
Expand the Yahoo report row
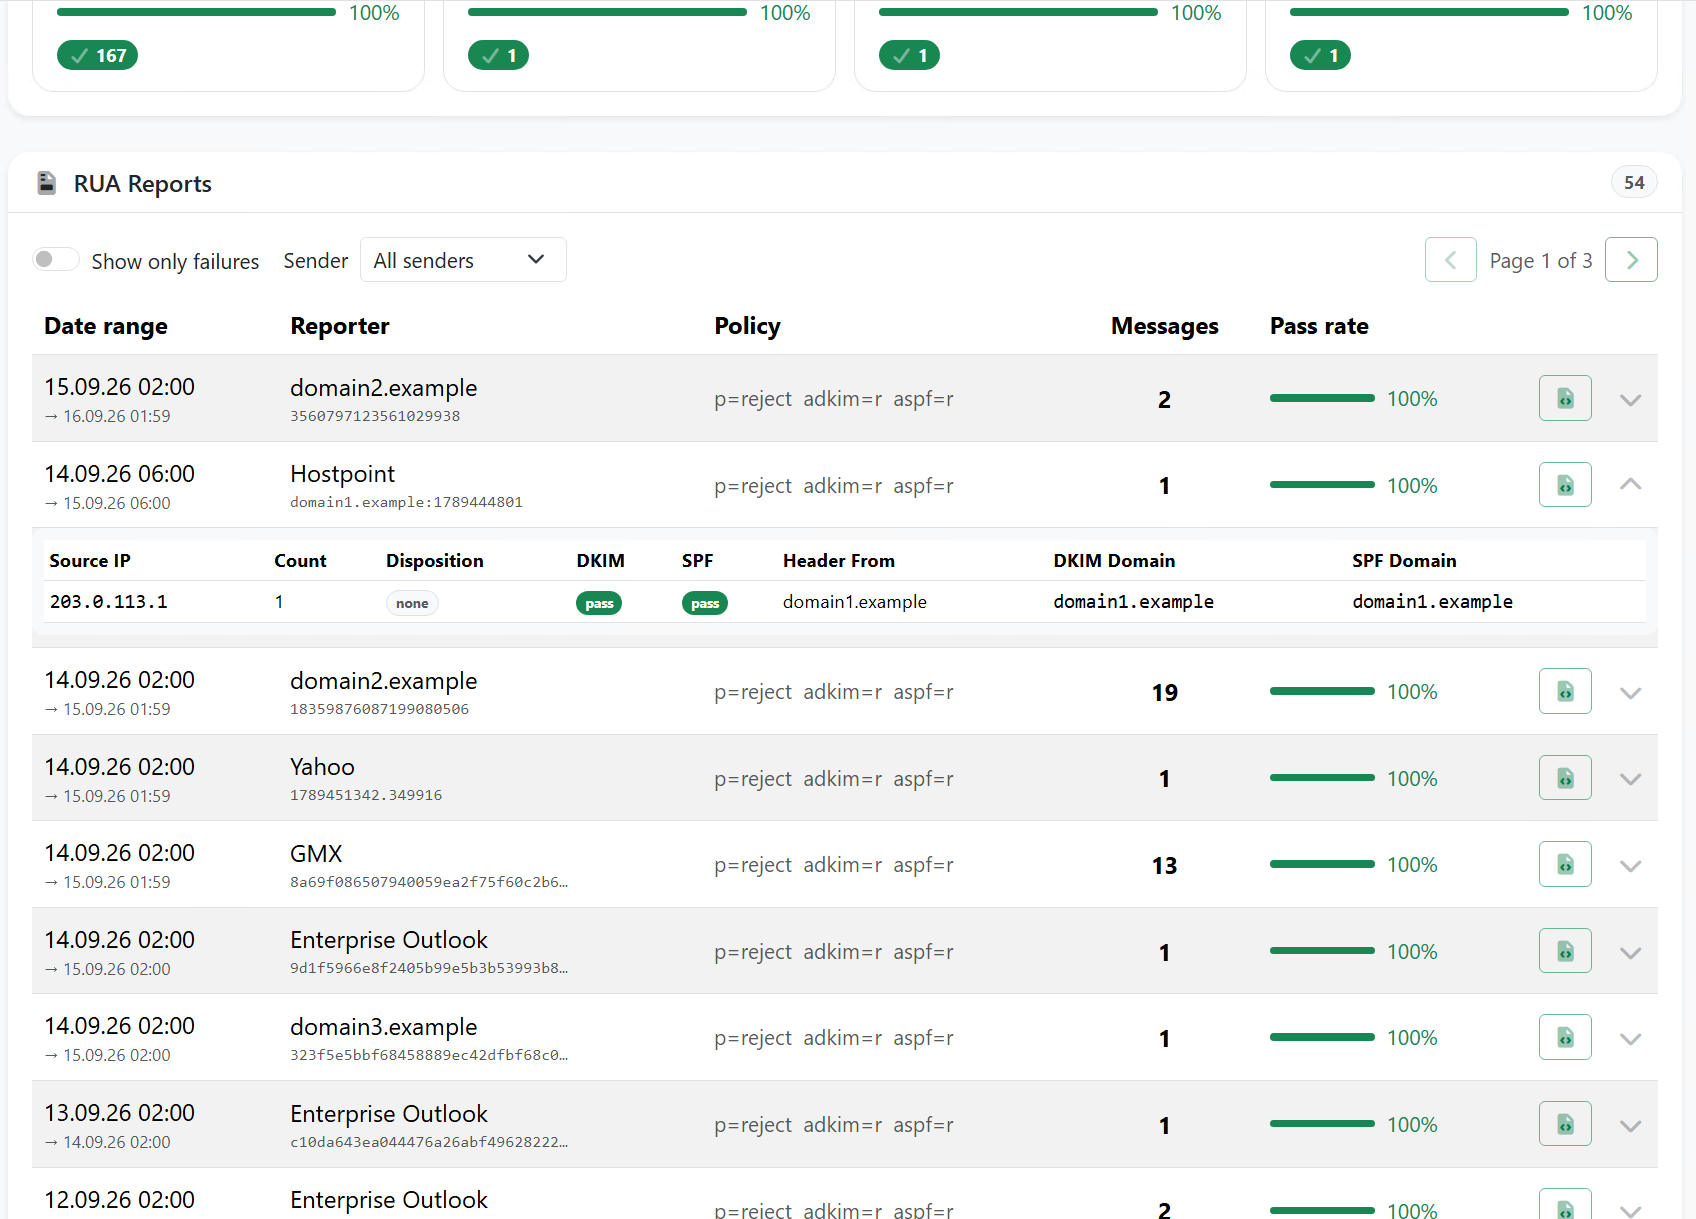pyautogui.click(x=1630, y=780)
